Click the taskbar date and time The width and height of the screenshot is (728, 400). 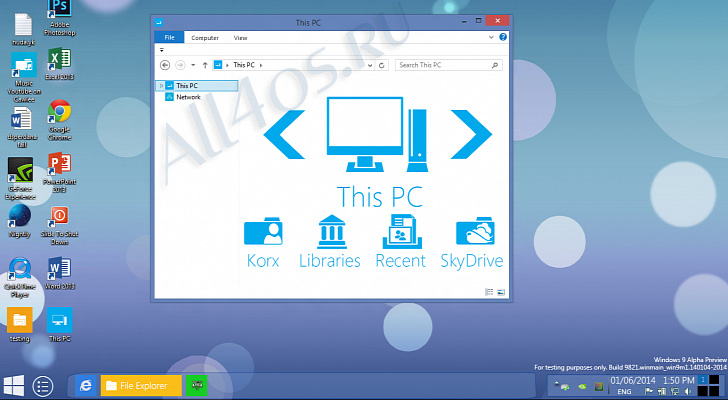pyautogui.click(x=652, y=381)
